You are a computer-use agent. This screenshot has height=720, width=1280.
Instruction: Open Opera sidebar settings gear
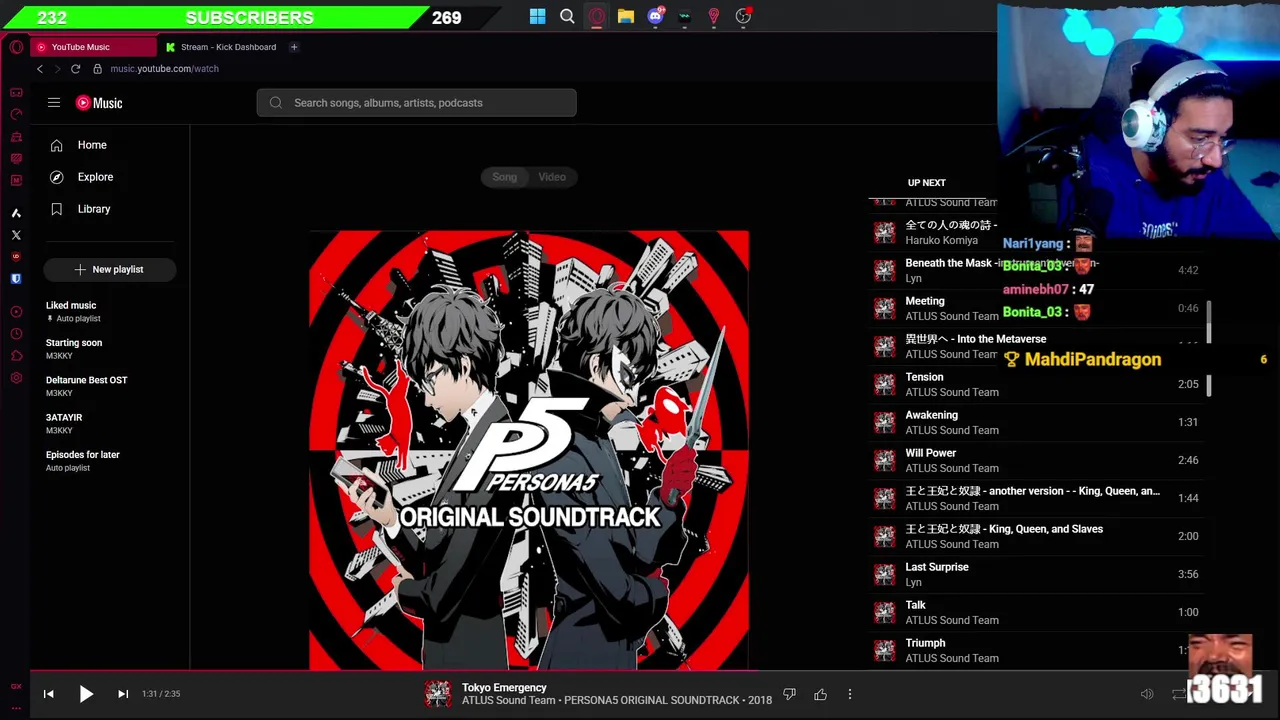pyautogui.click(x=16, y=378)
